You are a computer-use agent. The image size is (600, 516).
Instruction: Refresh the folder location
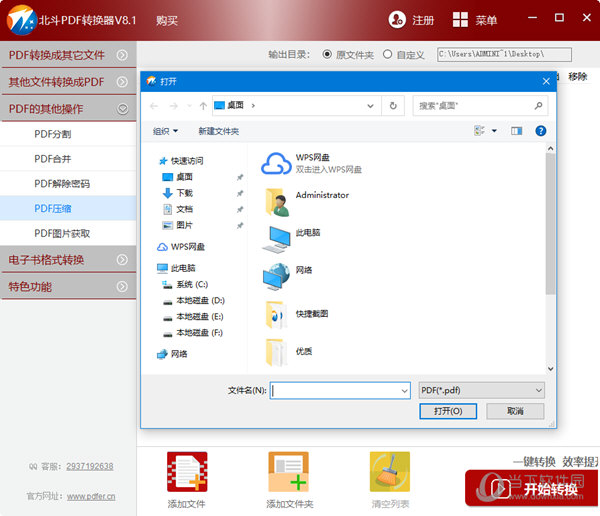click(x=393, y=106)
